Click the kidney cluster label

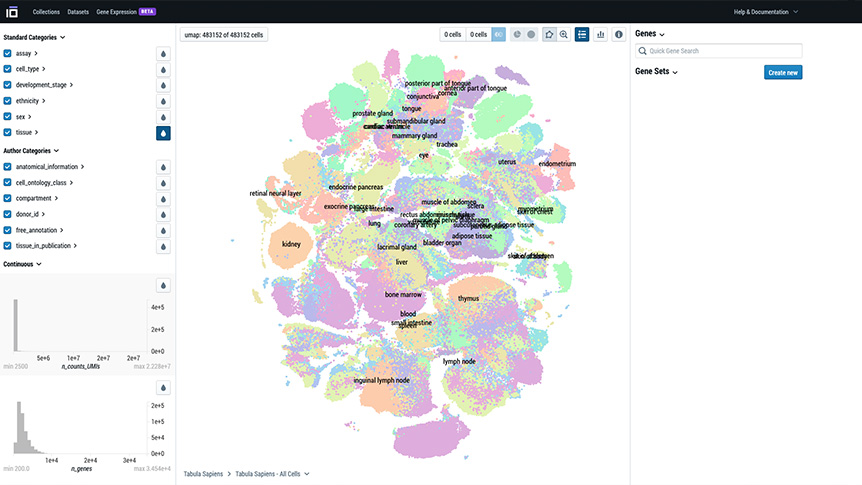pos(291,244)
